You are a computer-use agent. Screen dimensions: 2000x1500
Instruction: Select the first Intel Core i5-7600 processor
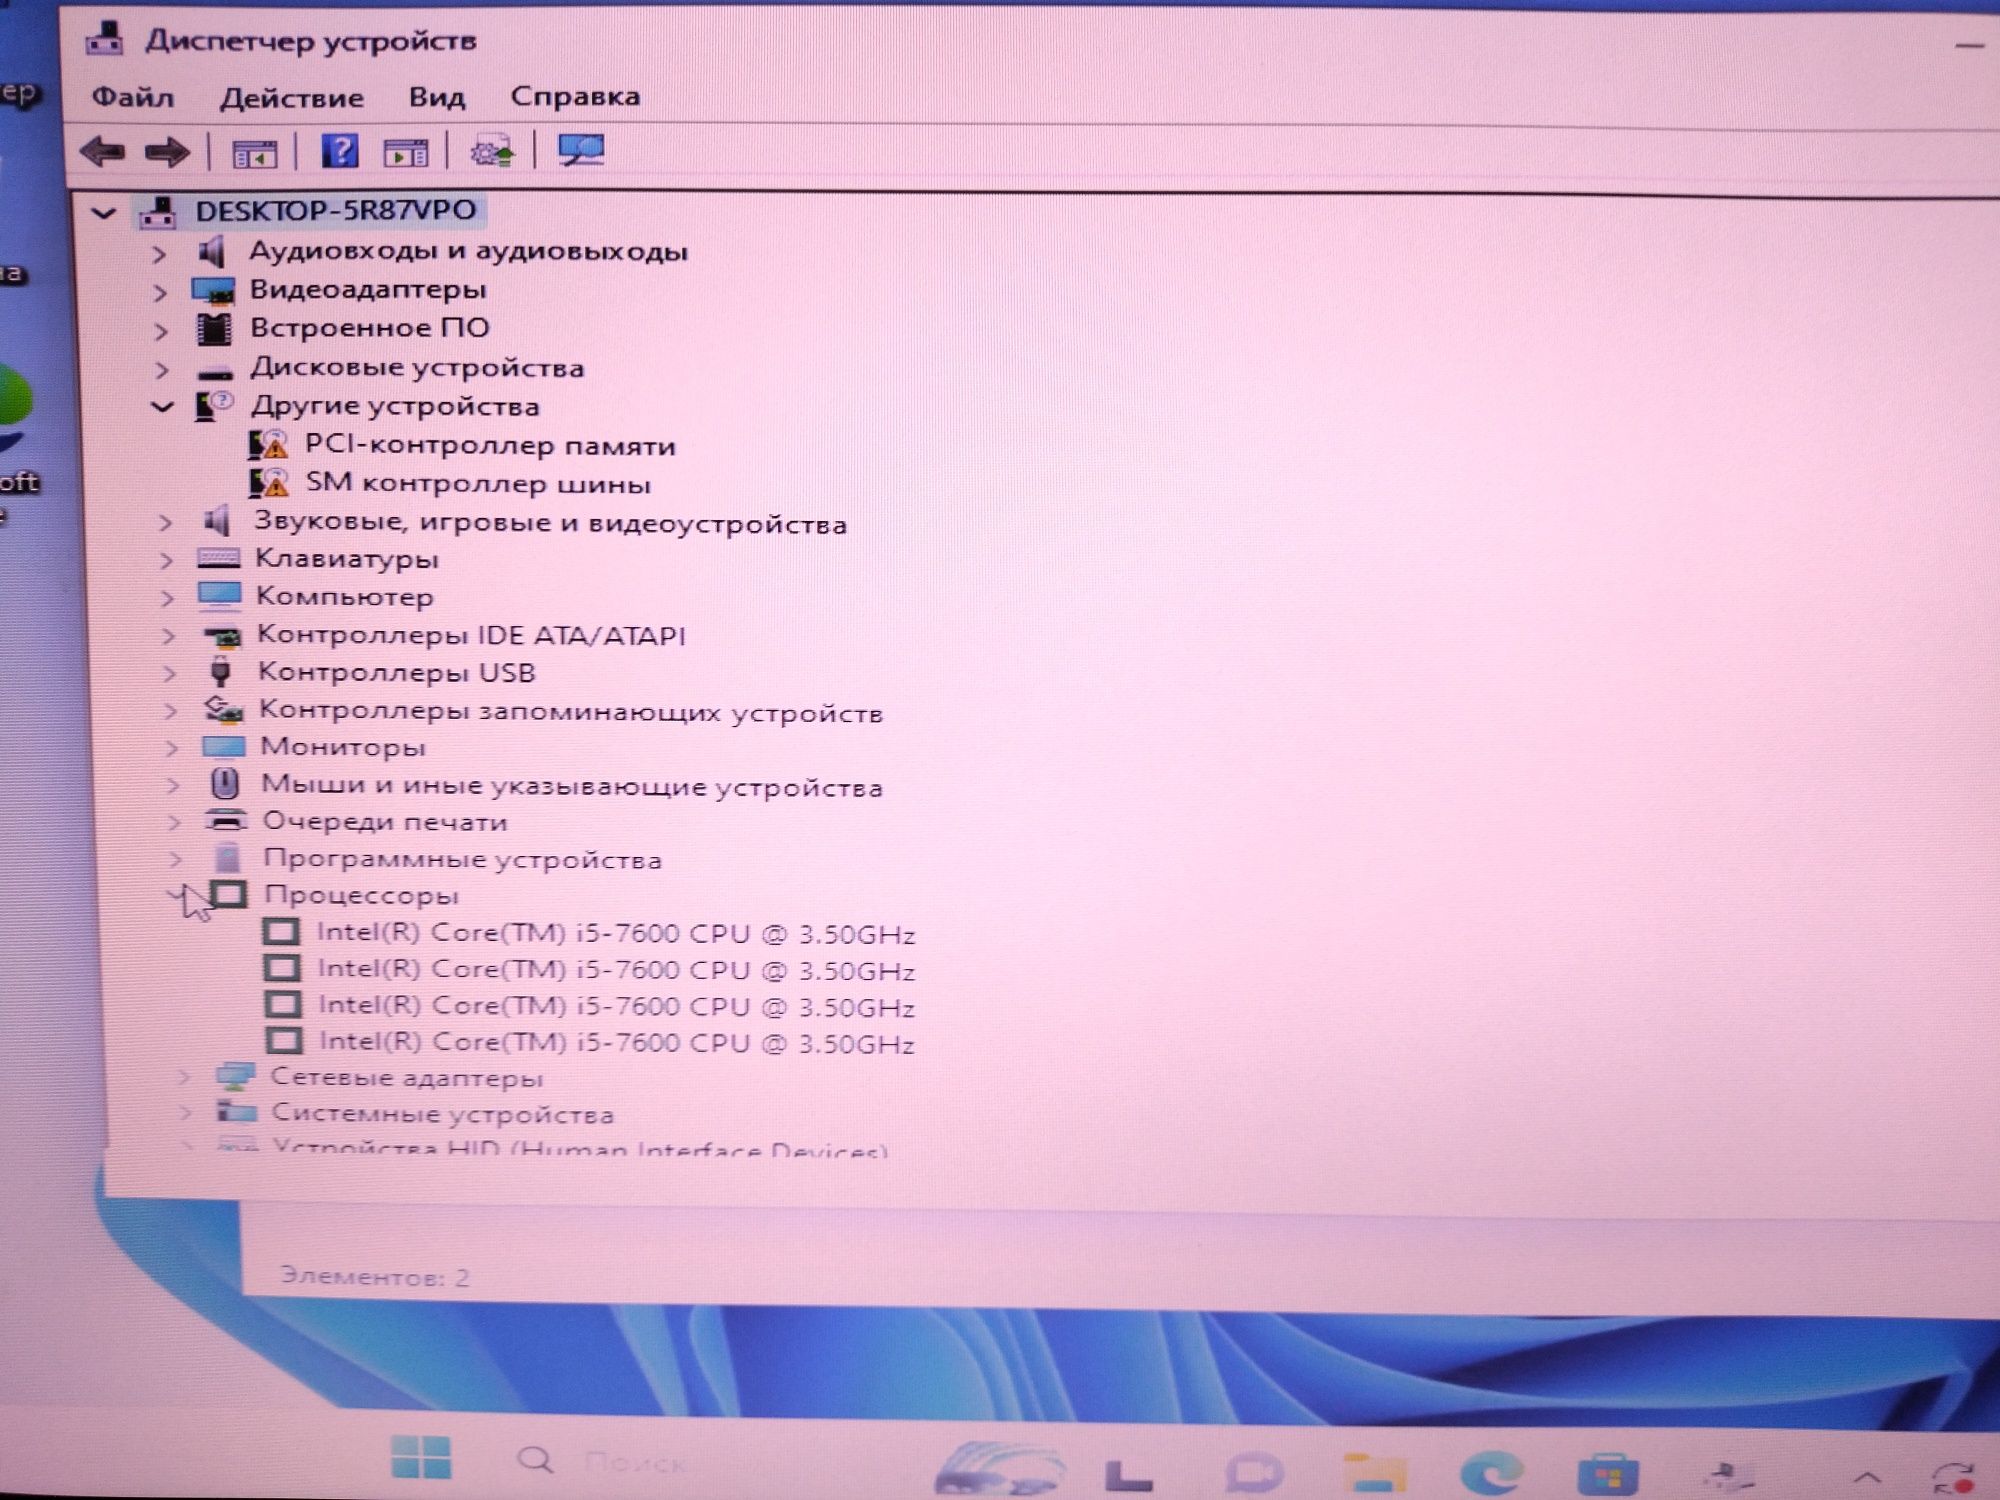(616, 933)
